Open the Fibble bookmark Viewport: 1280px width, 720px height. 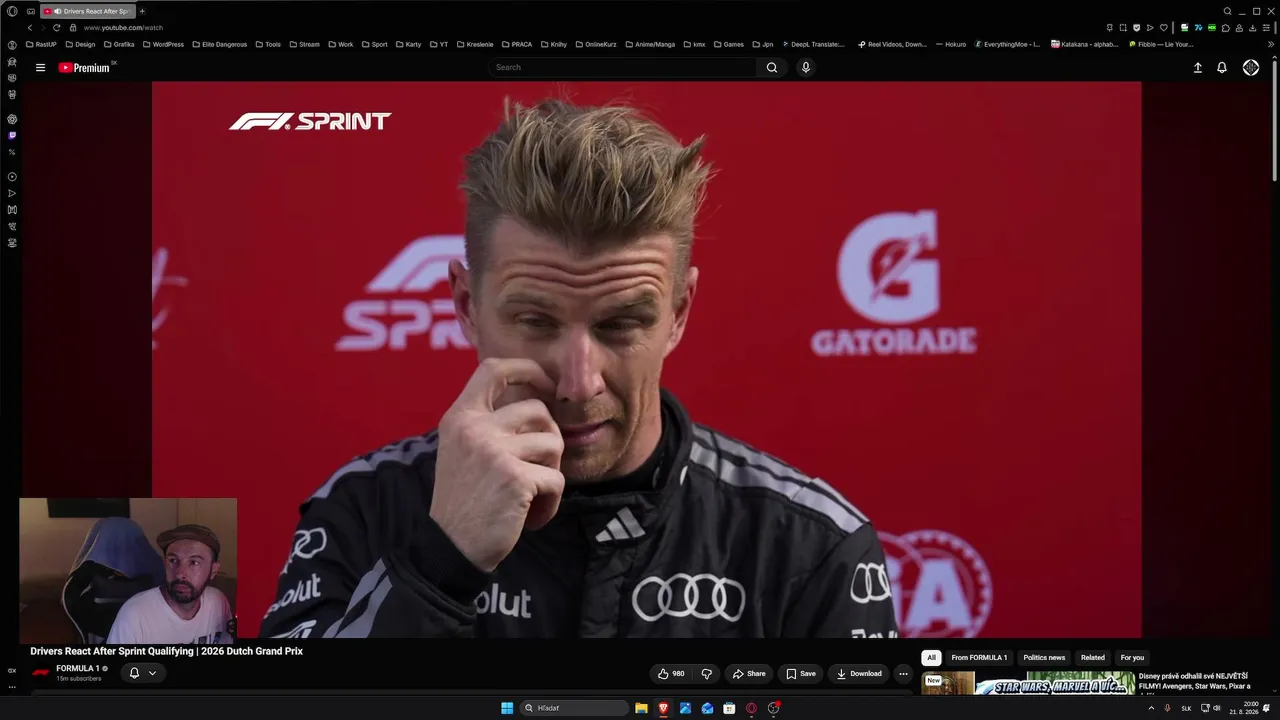(x=1161, y=45)
